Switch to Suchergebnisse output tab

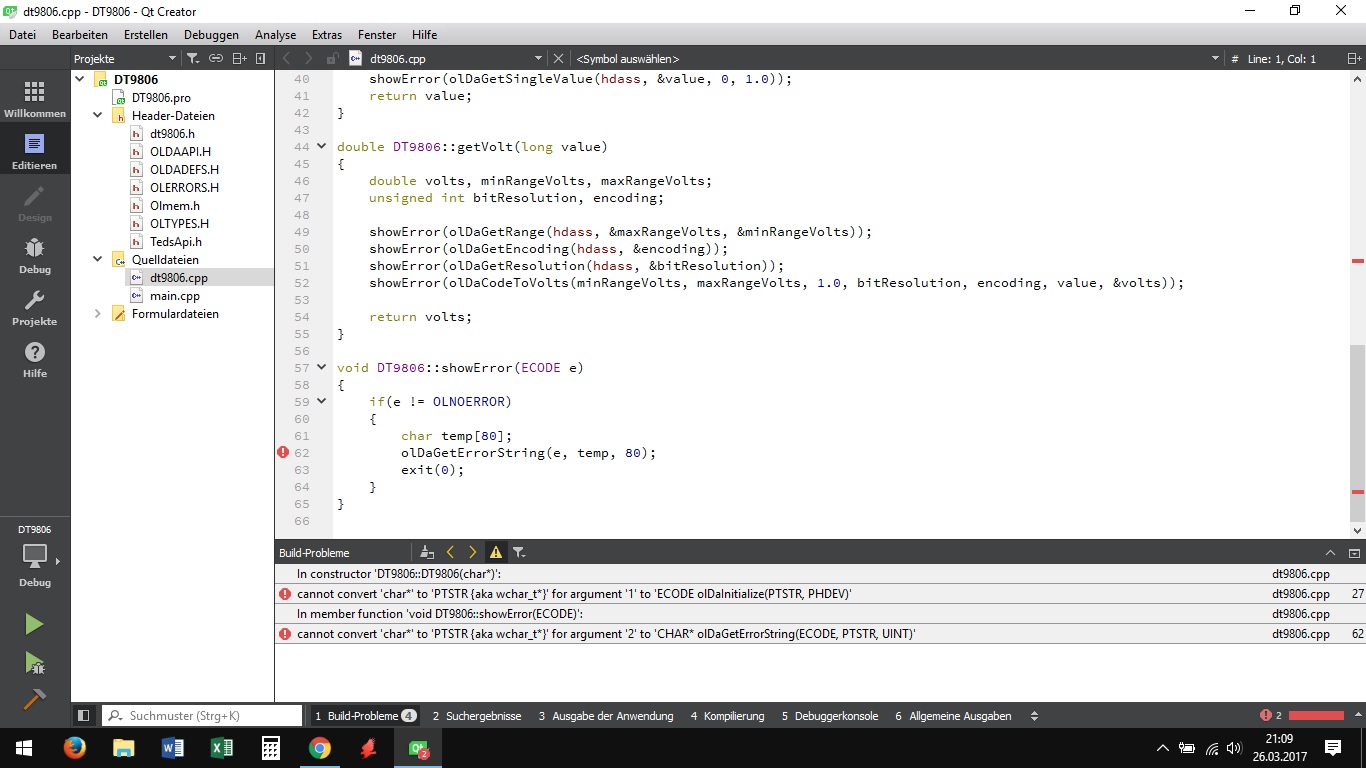[x=477, y=716]
